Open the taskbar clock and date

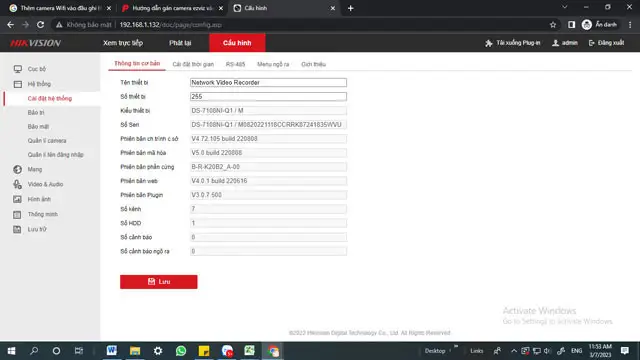[600, 351]
